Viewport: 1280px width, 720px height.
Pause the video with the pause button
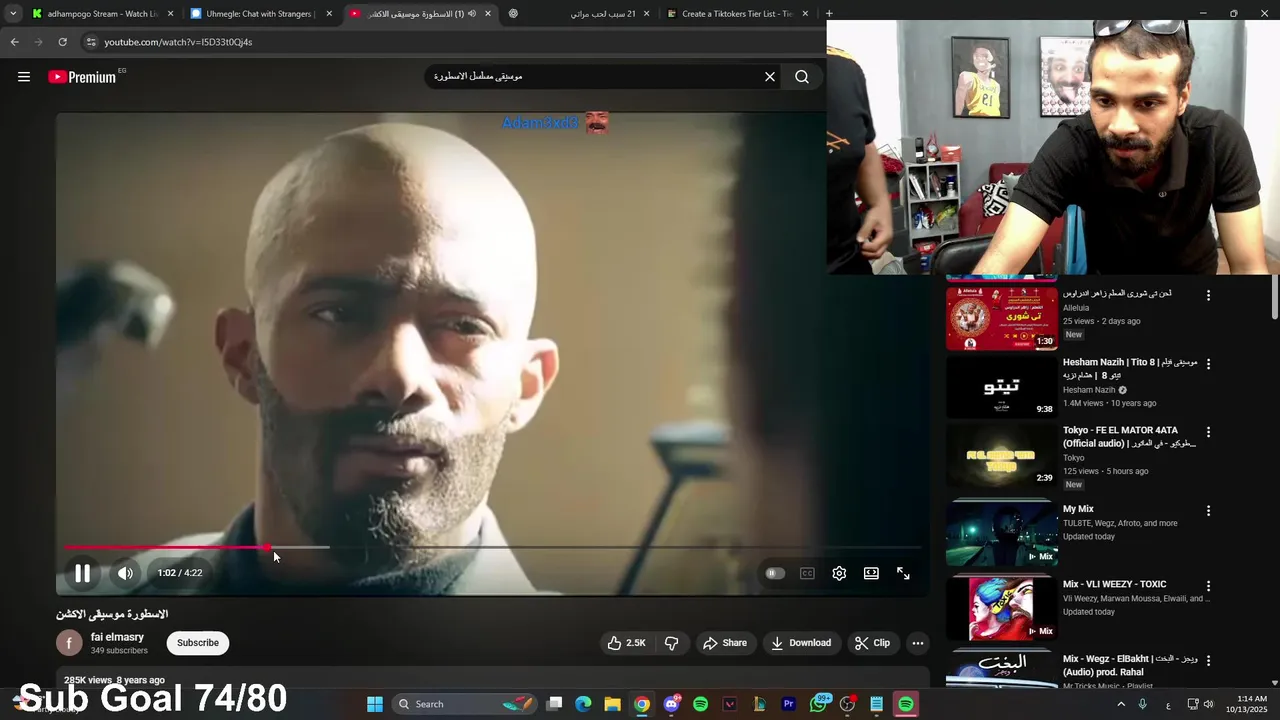[83, 573]
